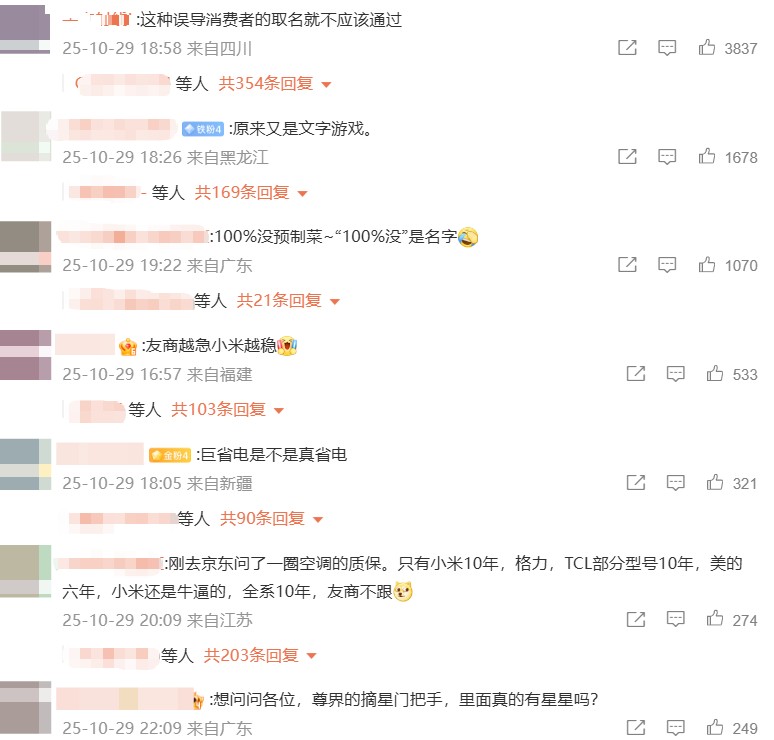
Task: Open avatar of the 四川 commenter
Action: coord(25,27)
